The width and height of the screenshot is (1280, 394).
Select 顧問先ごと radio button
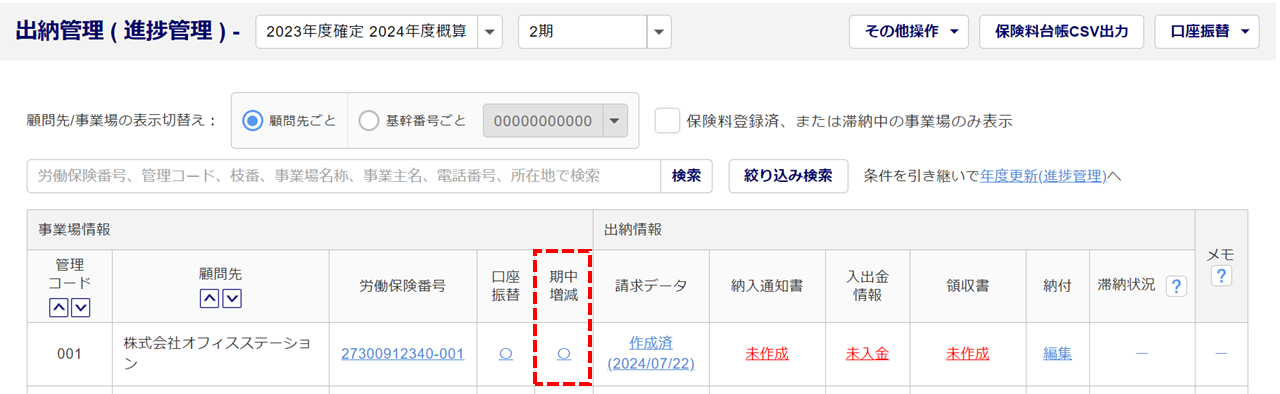click(x=252, y=120)
